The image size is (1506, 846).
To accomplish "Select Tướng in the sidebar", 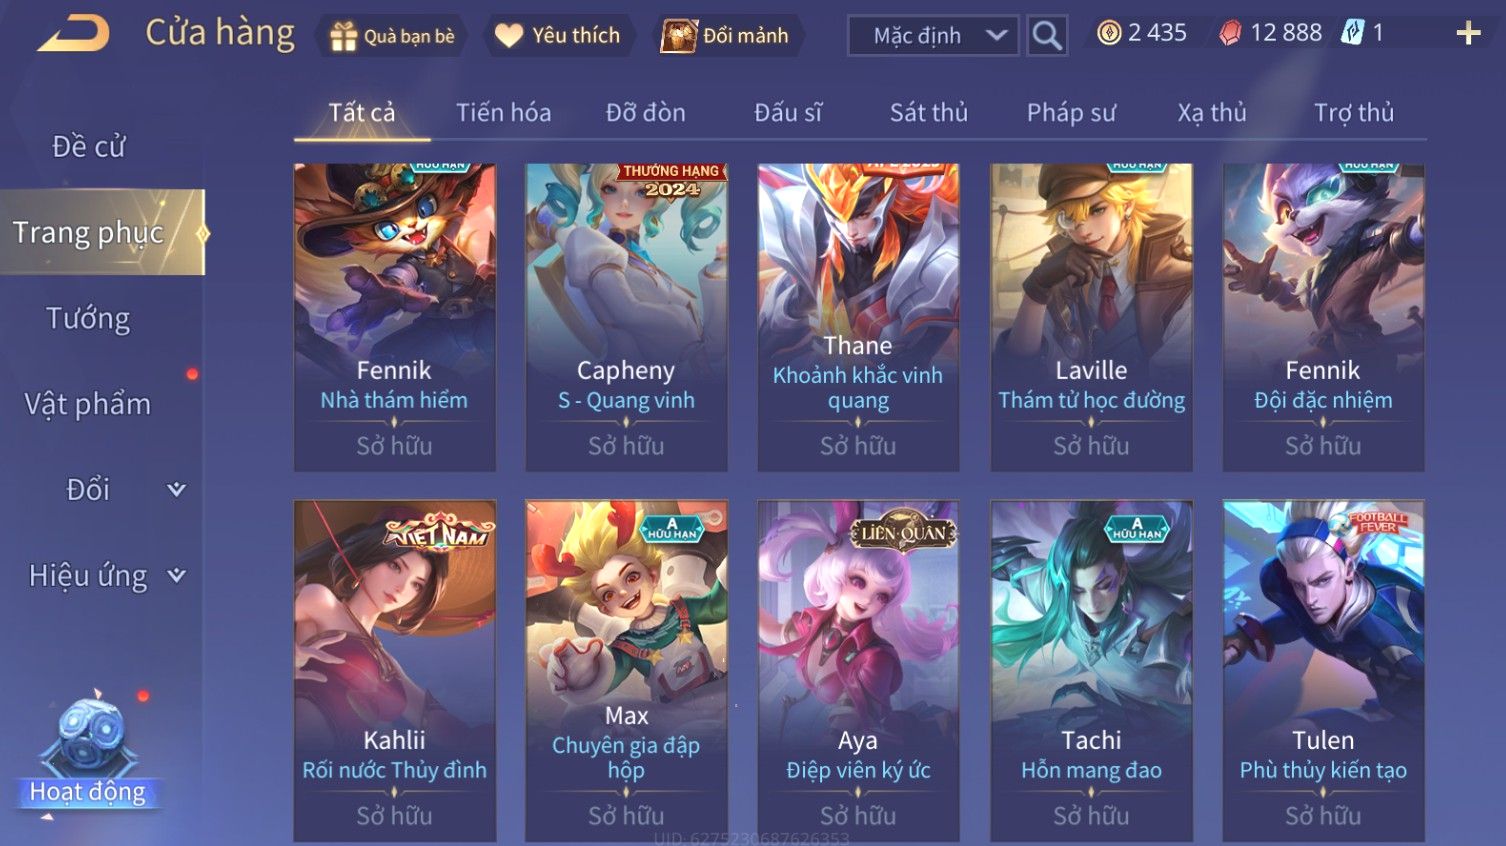I will click(x=88, y=319).
